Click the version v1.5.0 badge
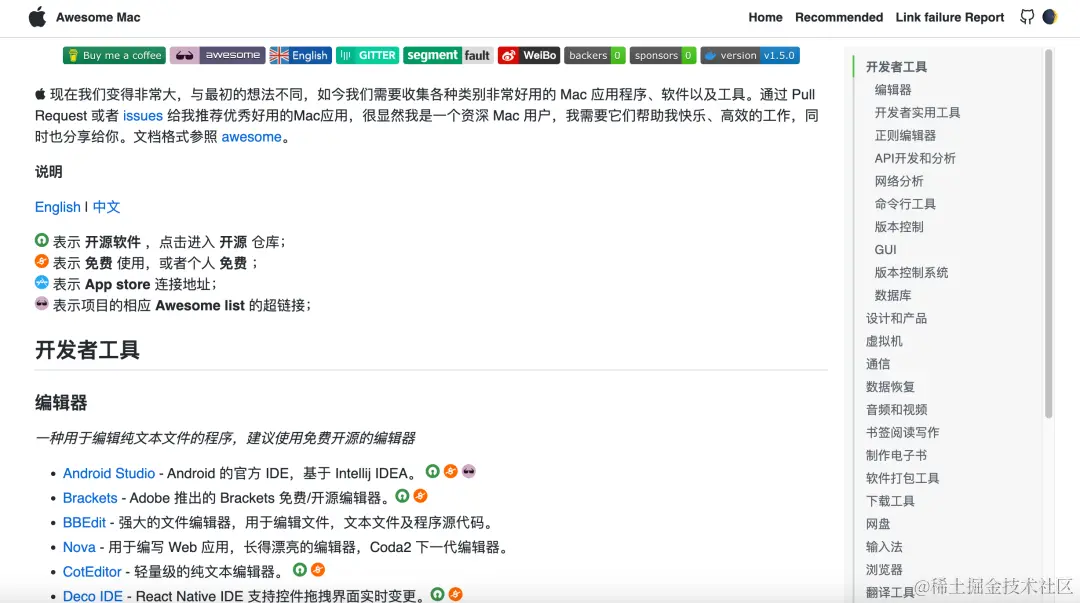Viewport: 1080px width, 603px height. pyautogui.click(x=750, y=55)
